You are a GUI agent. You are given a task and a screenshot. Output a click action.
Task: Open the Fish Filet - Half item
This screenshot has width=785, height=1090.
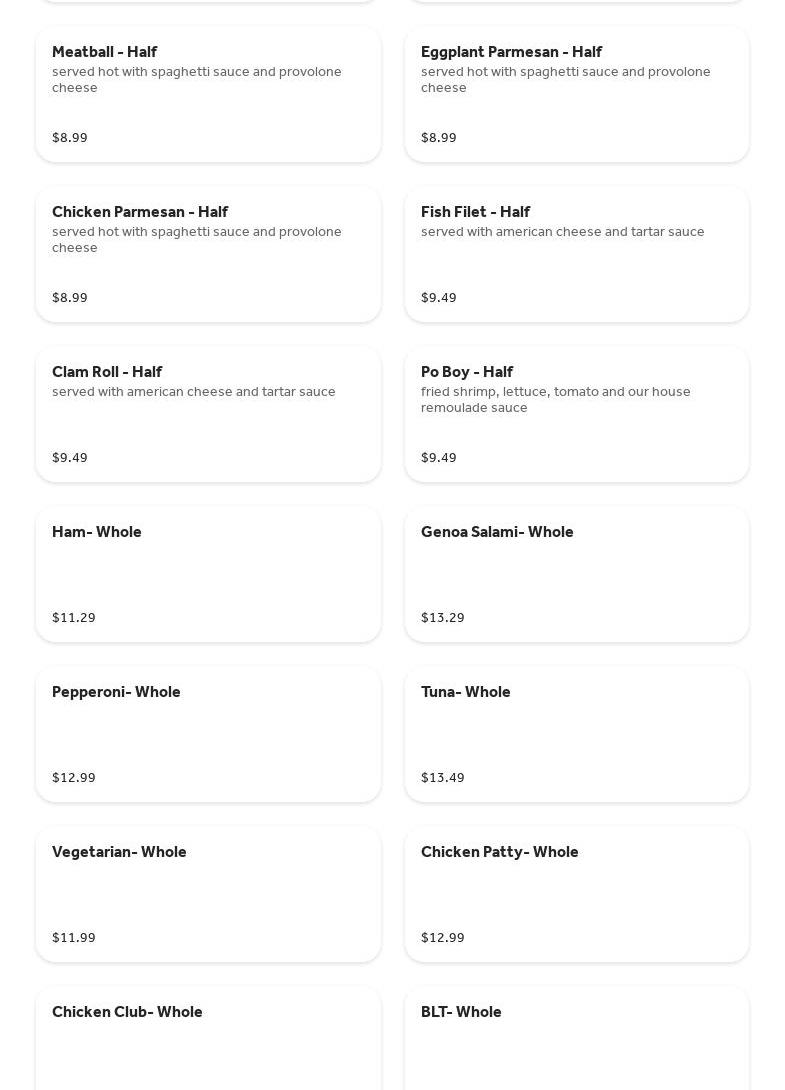576,254
